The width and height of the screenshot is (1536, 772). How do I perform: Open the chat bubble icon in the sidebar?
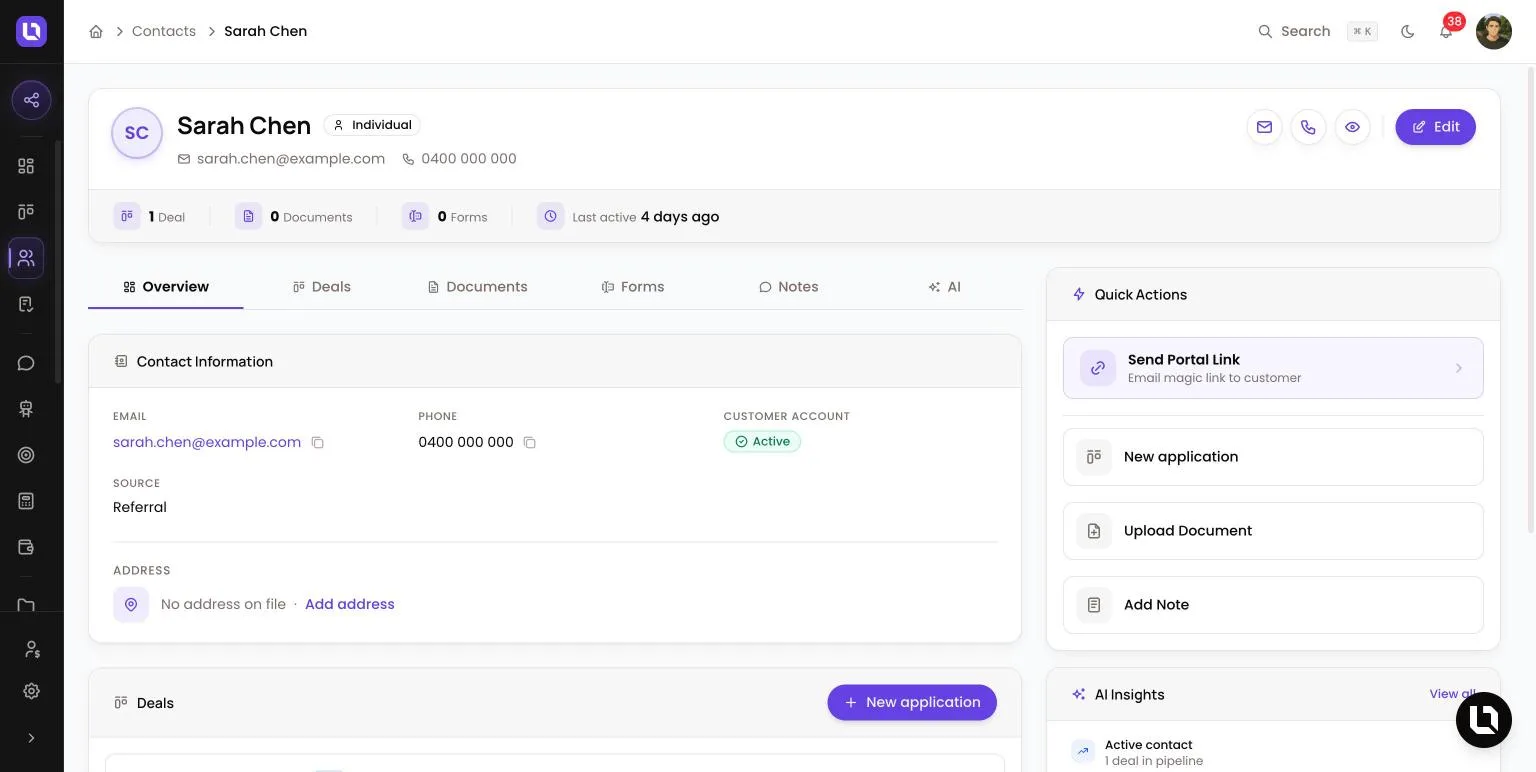tap(26, 363)
